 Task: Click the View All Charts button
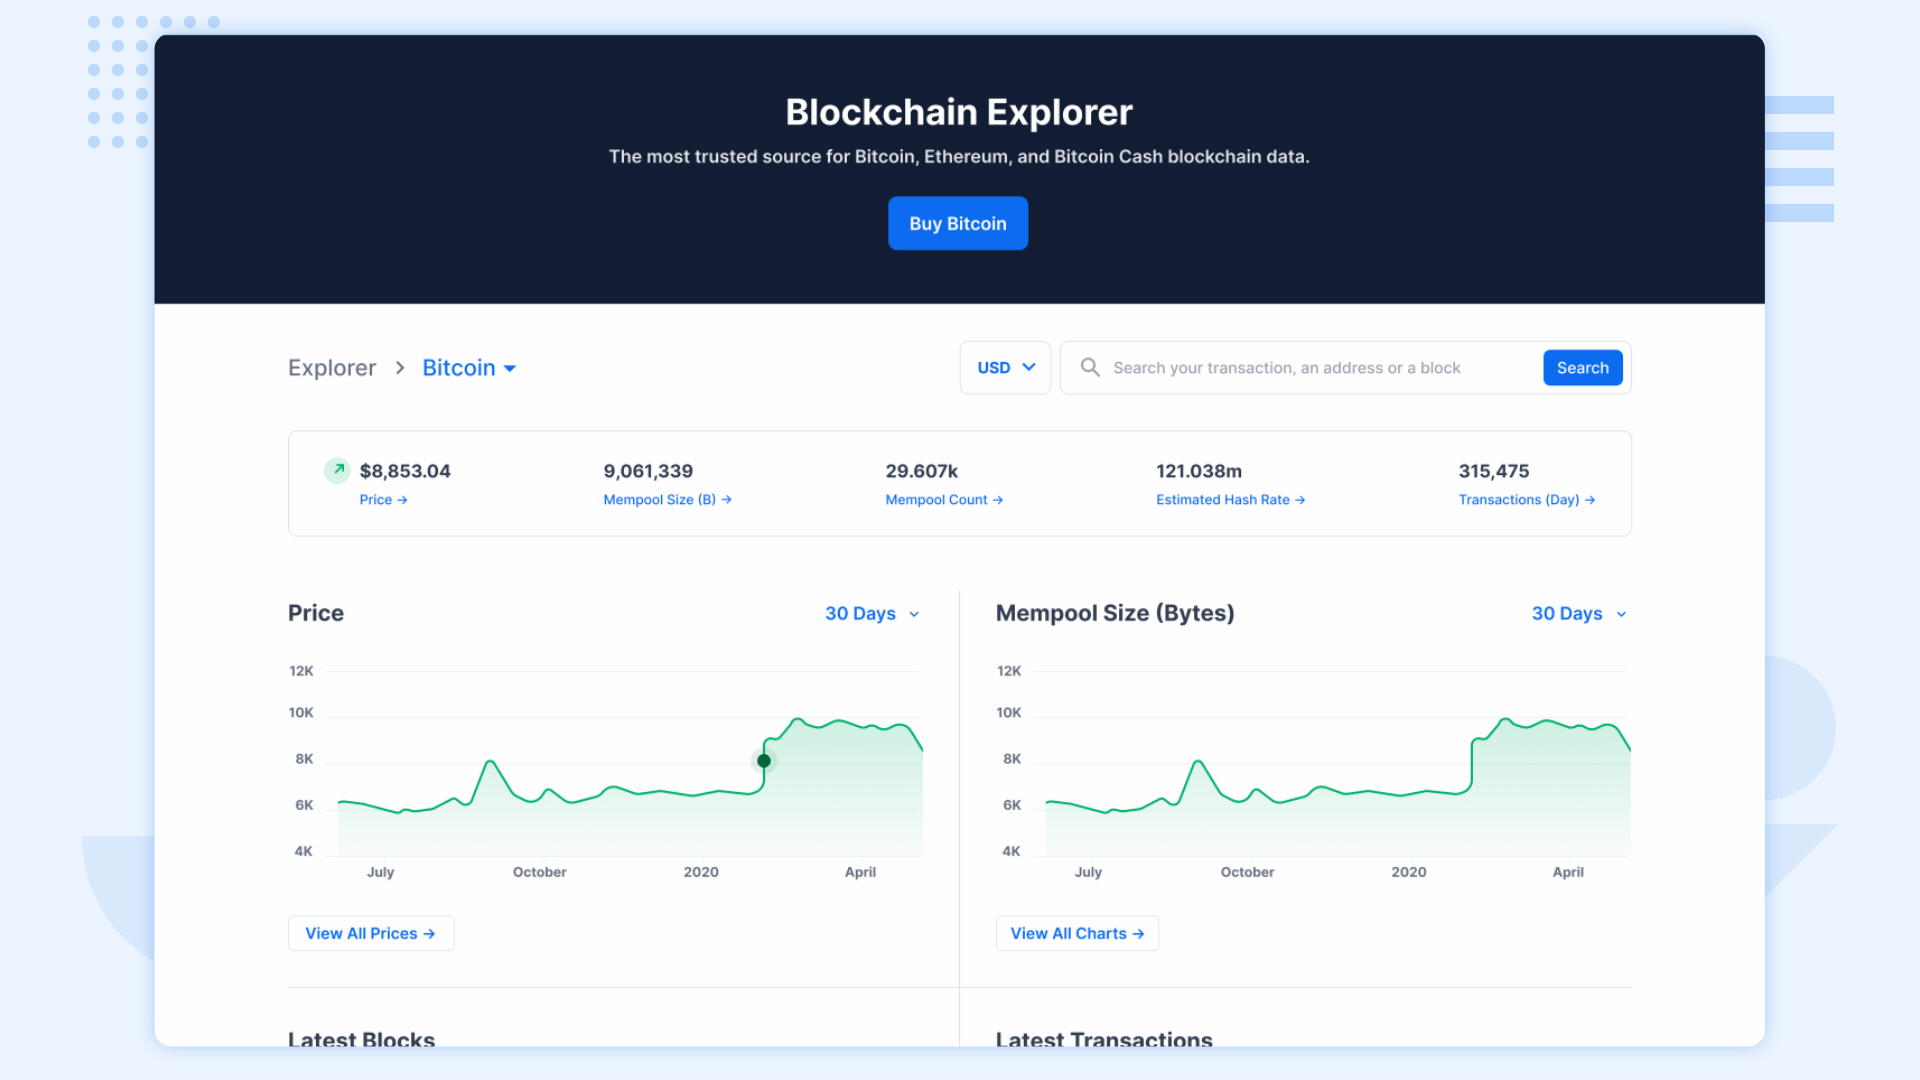point(1077,933)
